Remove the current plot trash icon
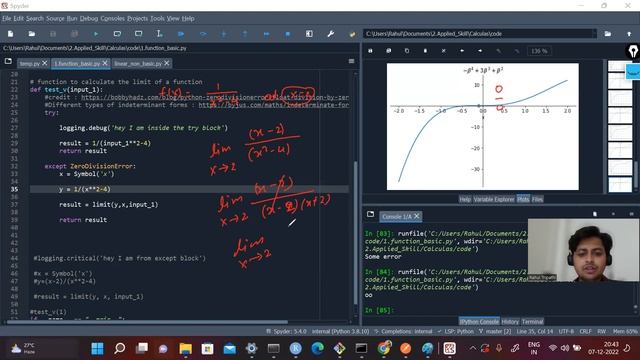Viewport: 640px width, 360px height. 425,51
